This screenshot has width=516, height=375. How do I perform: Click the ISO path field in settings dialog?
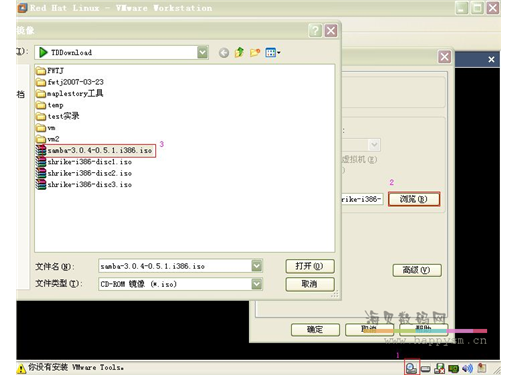362,199
